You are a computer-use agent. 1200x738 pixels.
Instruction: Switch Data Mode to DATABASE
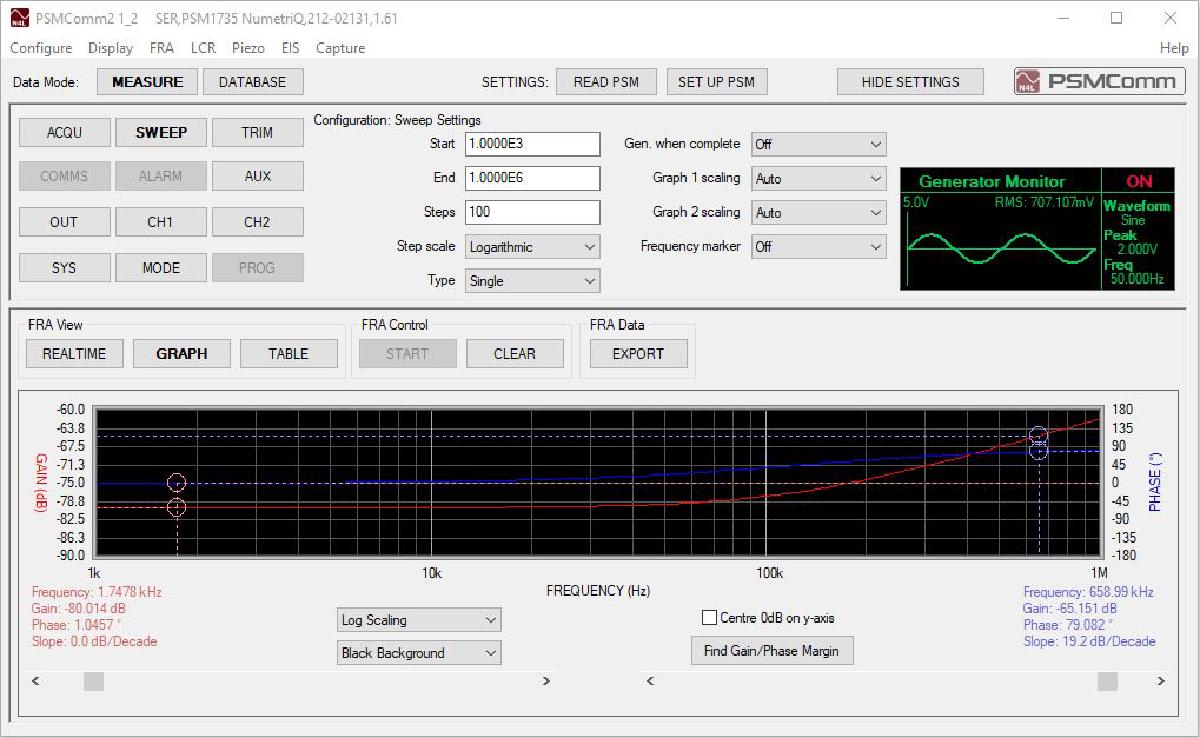[x=252, y=81]
